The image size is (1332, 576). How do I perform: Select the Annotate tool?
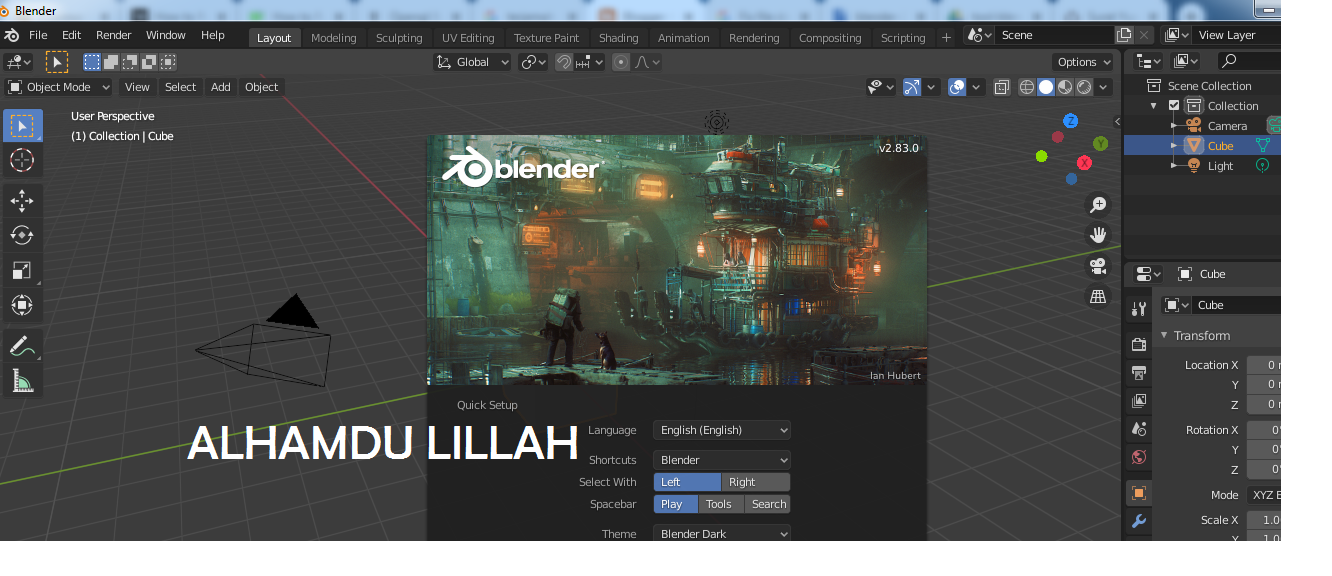click(22, 346)
